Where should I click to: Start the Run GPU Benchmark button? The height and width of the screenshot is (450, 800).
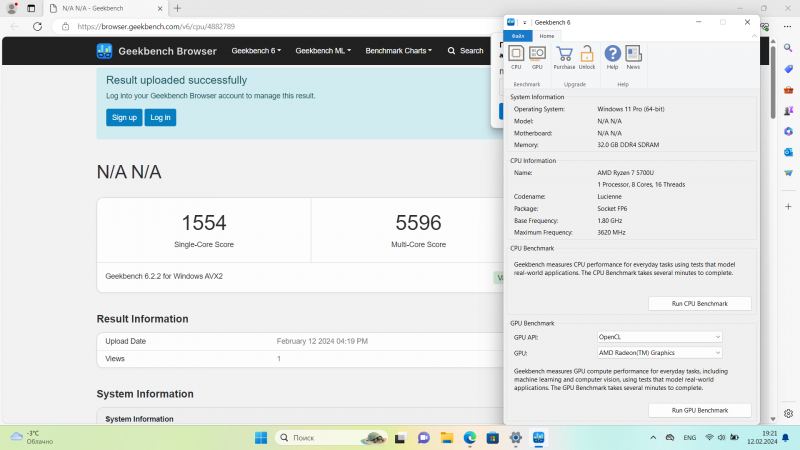coord(699,410)
